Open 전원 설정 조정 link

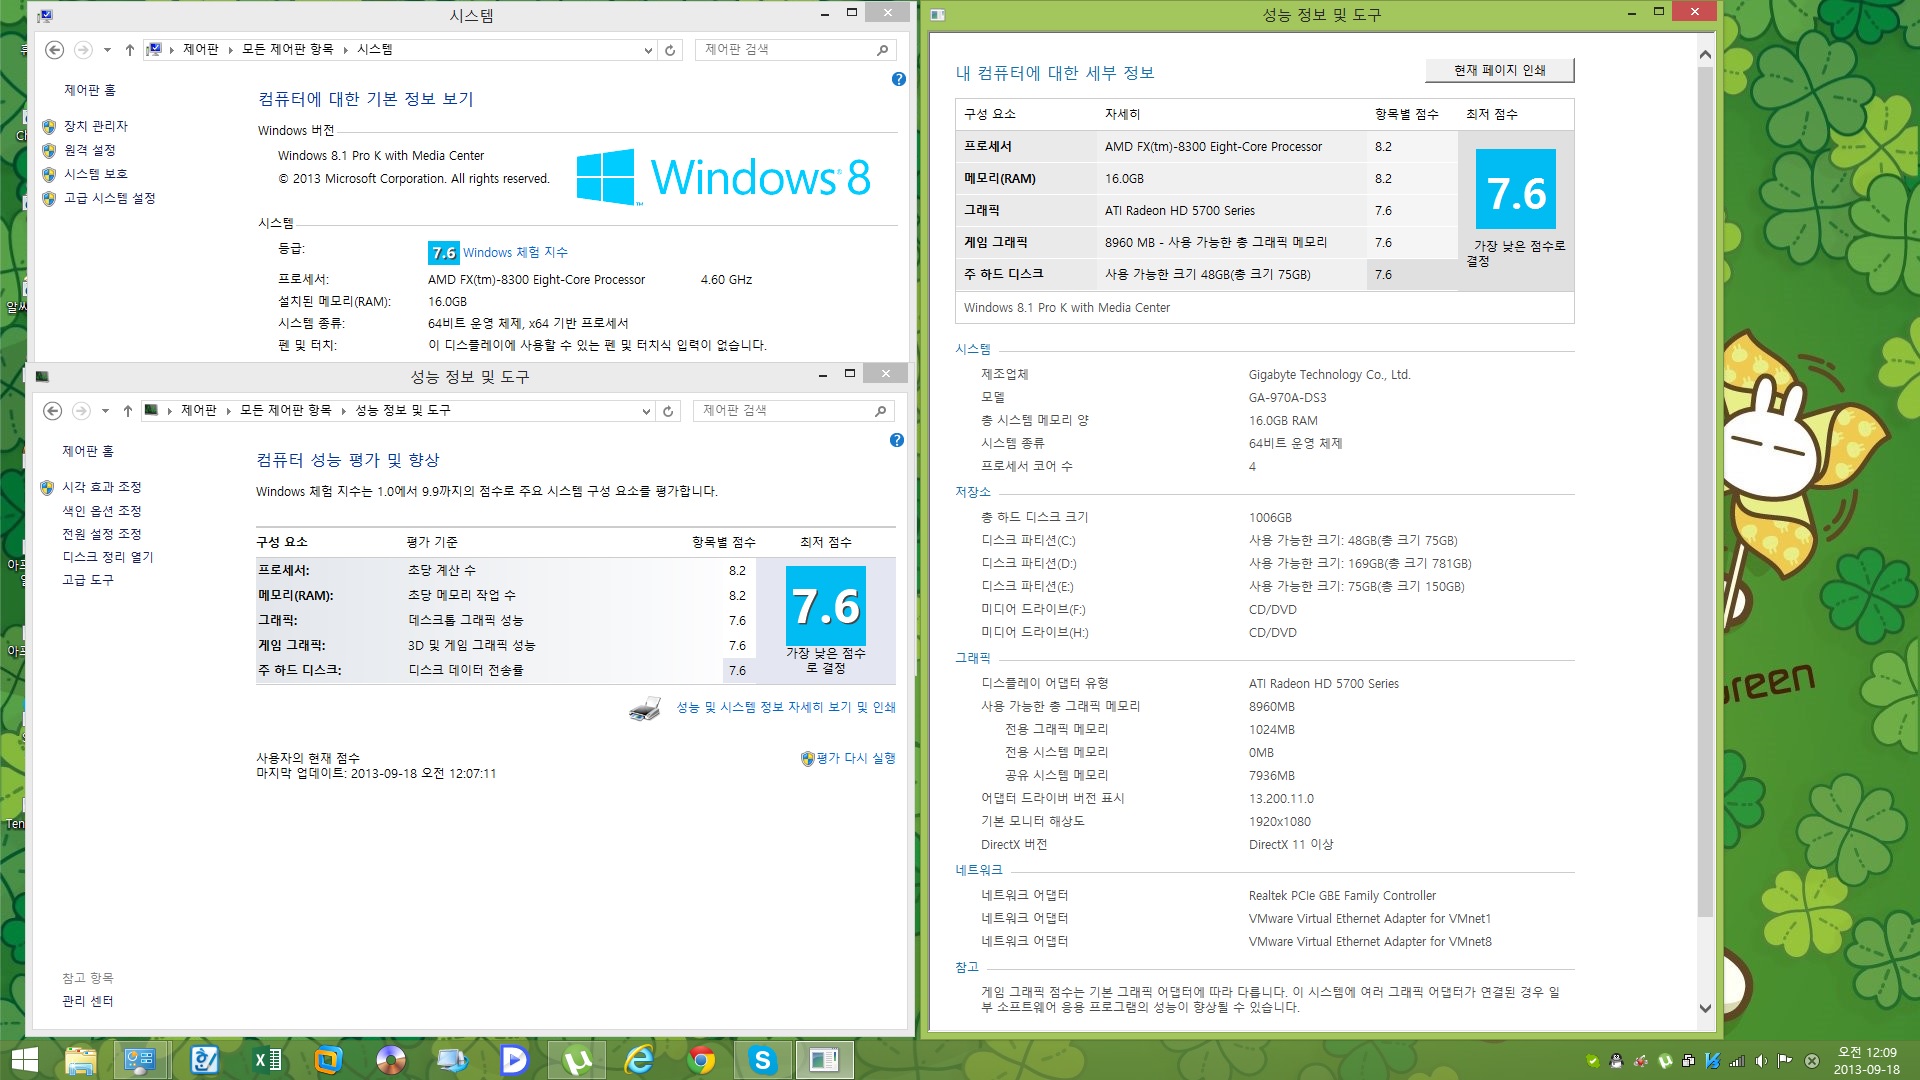[x=102, y=534]
